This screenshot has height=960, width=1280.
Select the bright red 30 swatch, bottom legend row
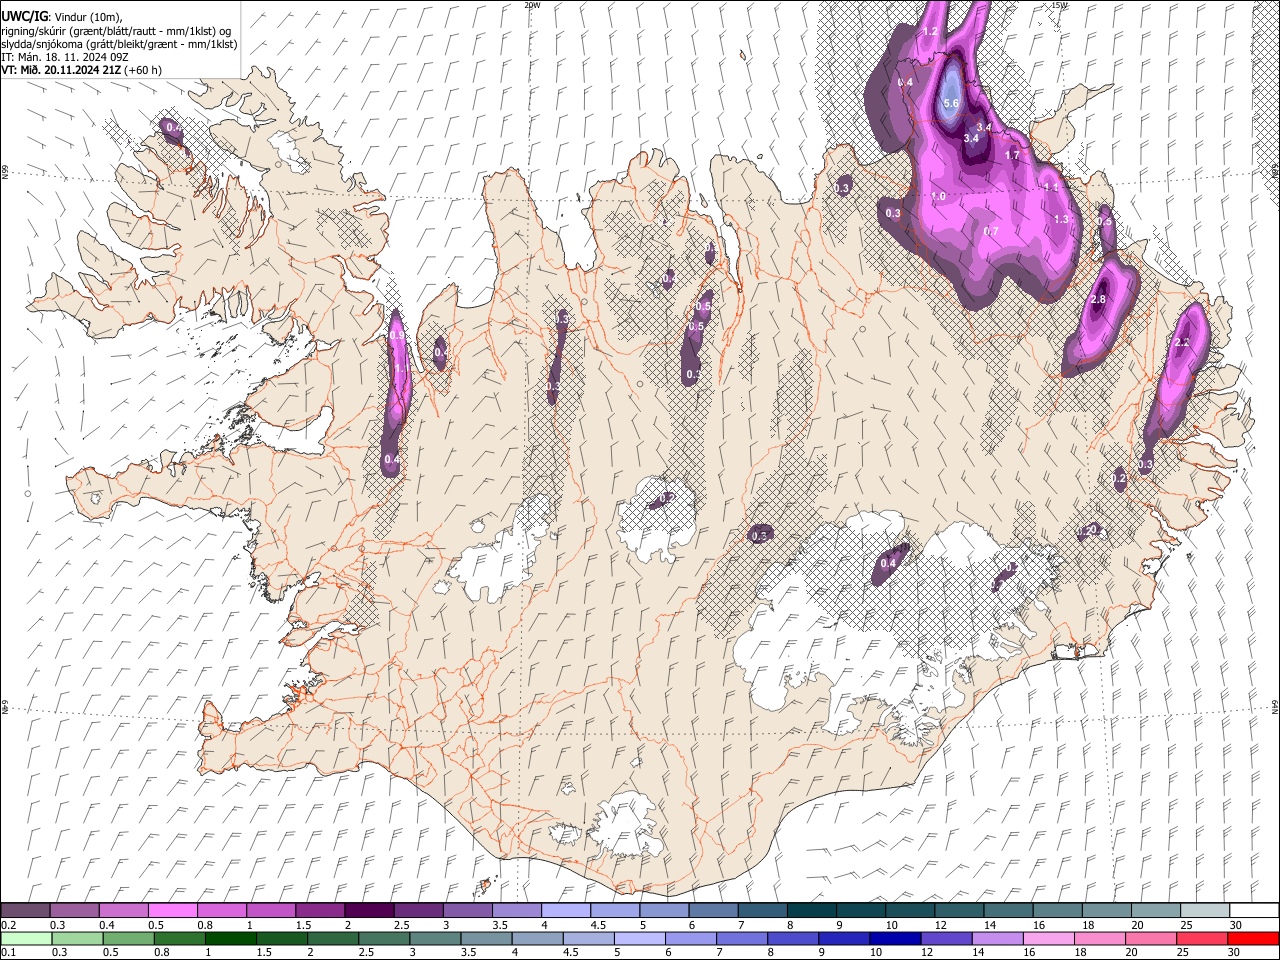(x=1254, y=938)
